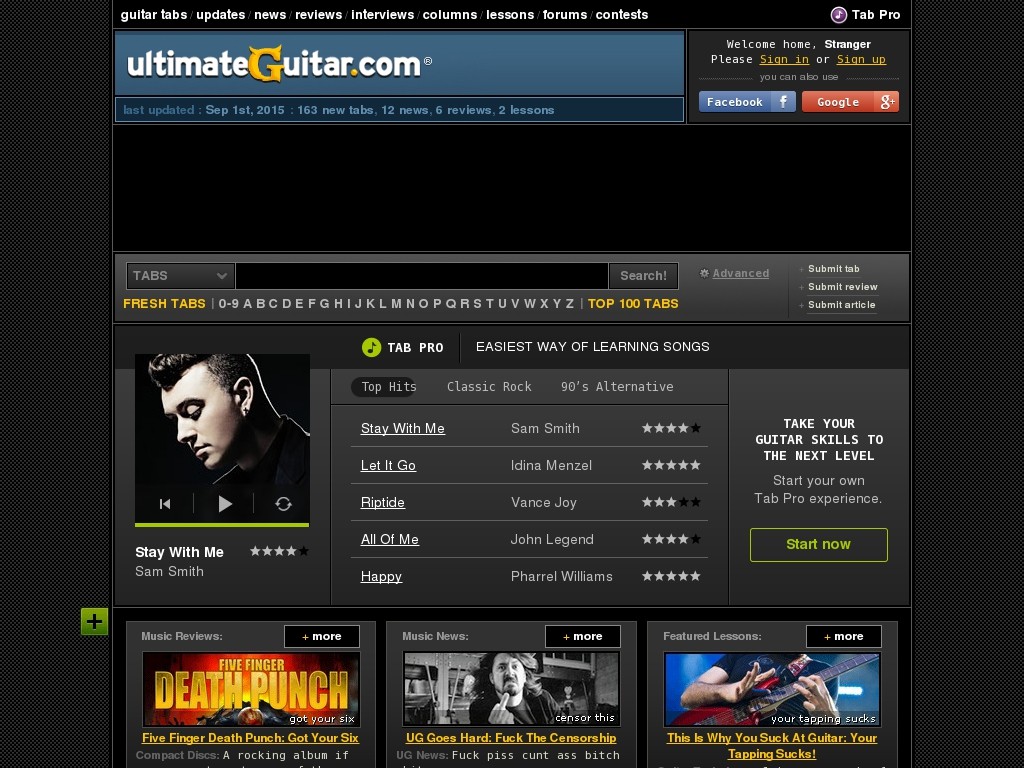Click more button in Music News
This screenshot has width=1024, height=768.
click(x=583, y=636)
